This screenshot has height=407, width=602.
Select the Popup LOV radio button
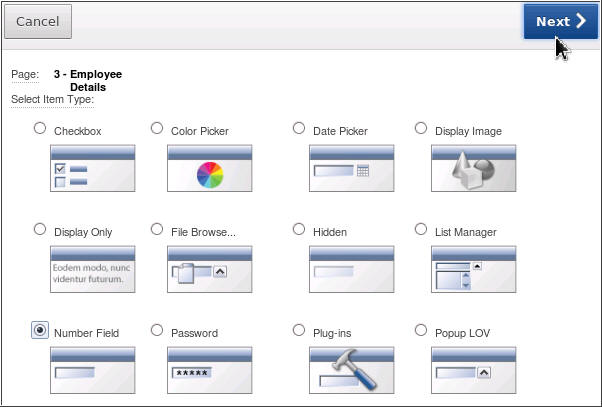[x=421, y=329]
